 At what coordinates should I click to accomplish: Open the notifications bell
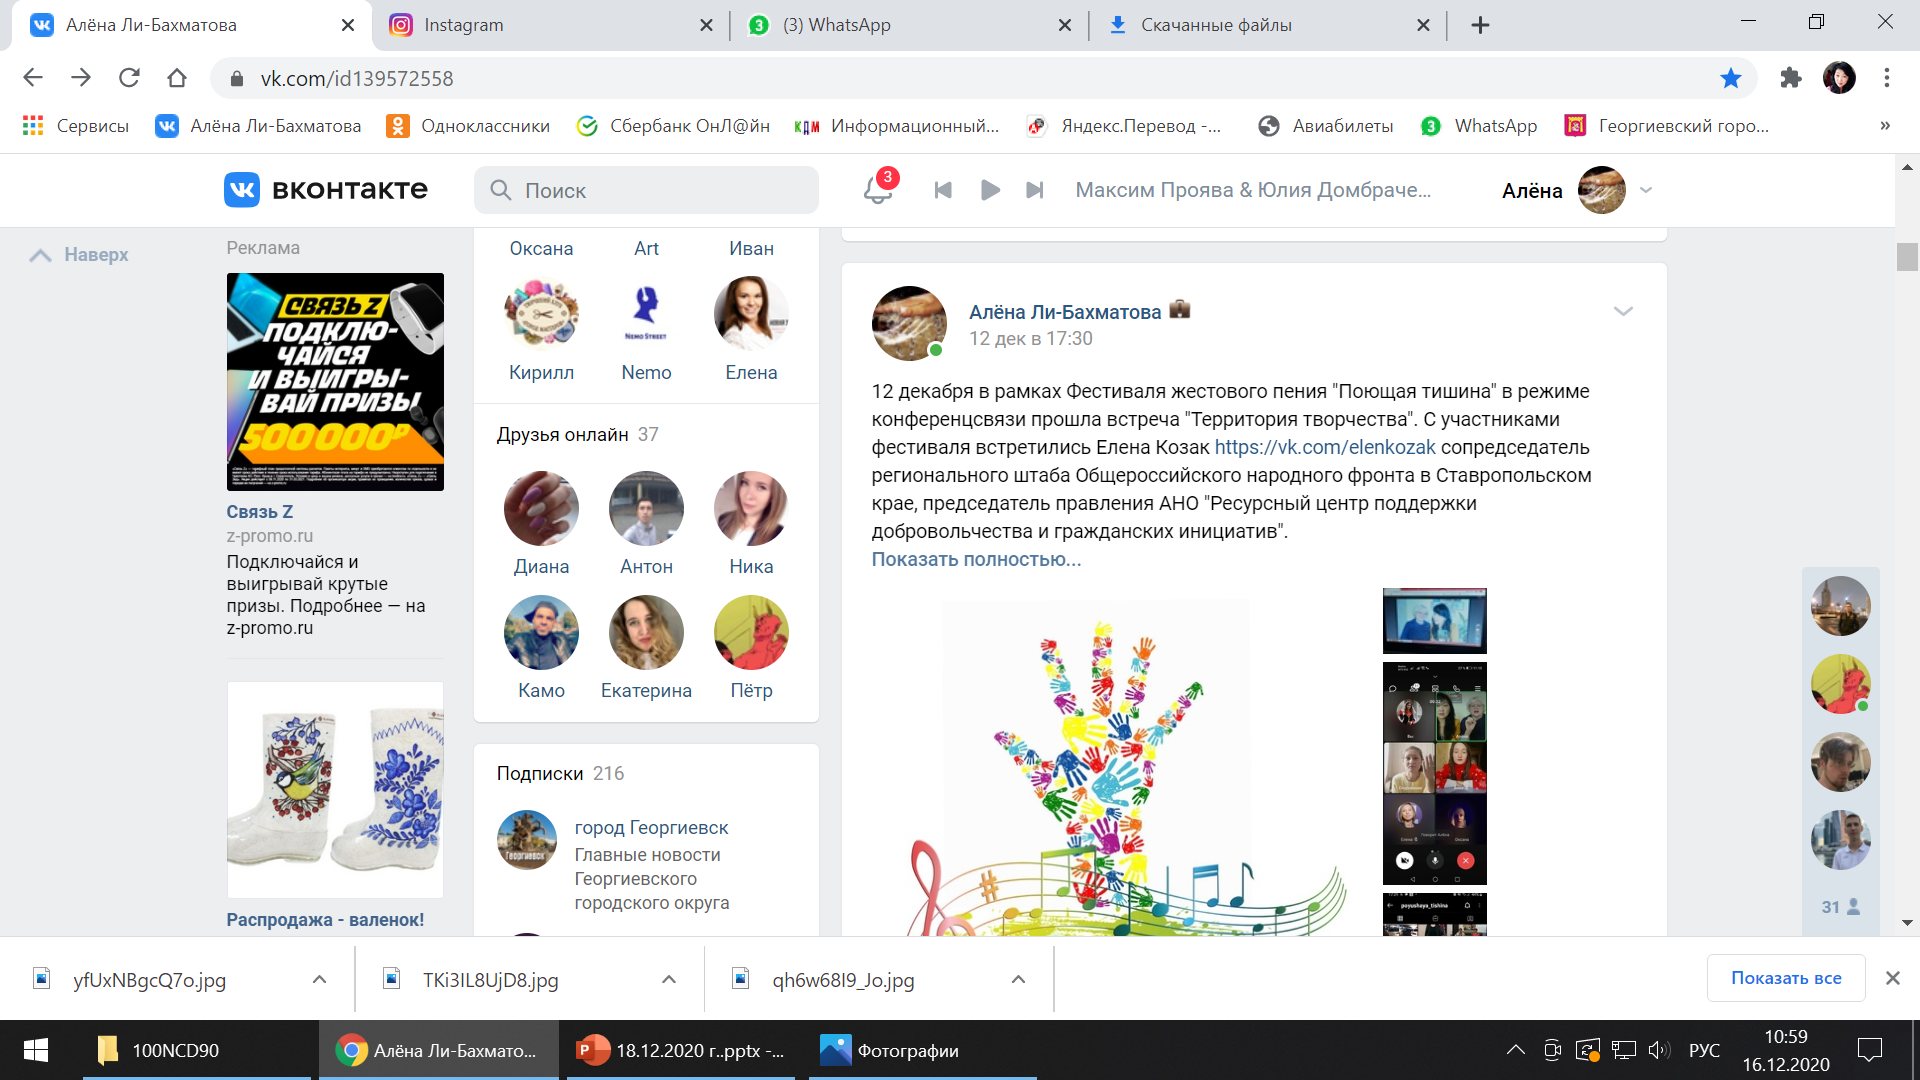pos(878,189)
